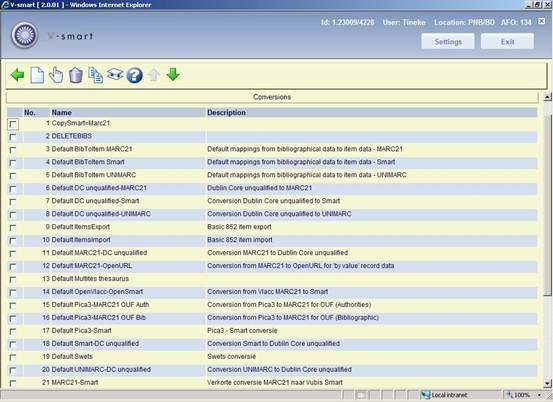553x402 pixels.
Task: Open Default OpenVlacc-OpenSmart entry
Action: tap(97, 292)
